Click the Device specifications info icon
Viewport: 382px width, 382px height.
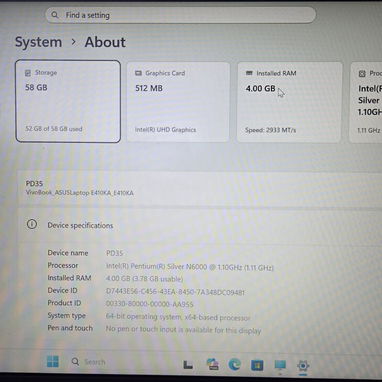pyautogui.click(x=32, y=224)
